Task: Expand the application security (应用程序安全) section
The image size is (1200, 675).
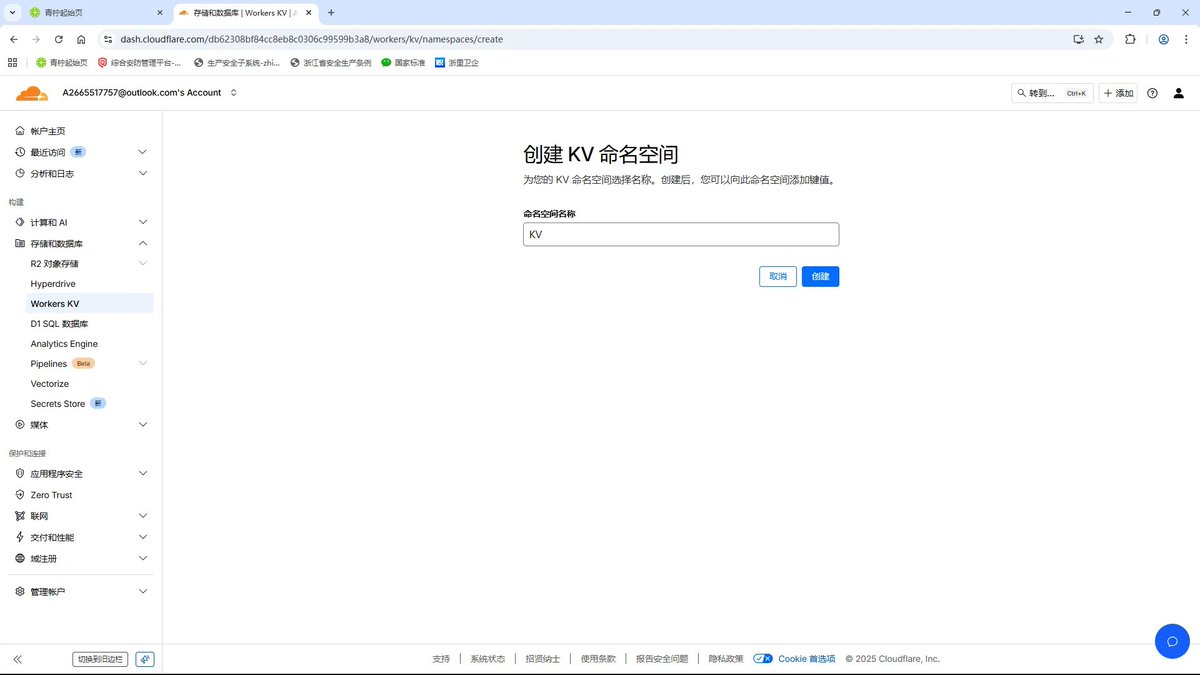Action: 142,473
